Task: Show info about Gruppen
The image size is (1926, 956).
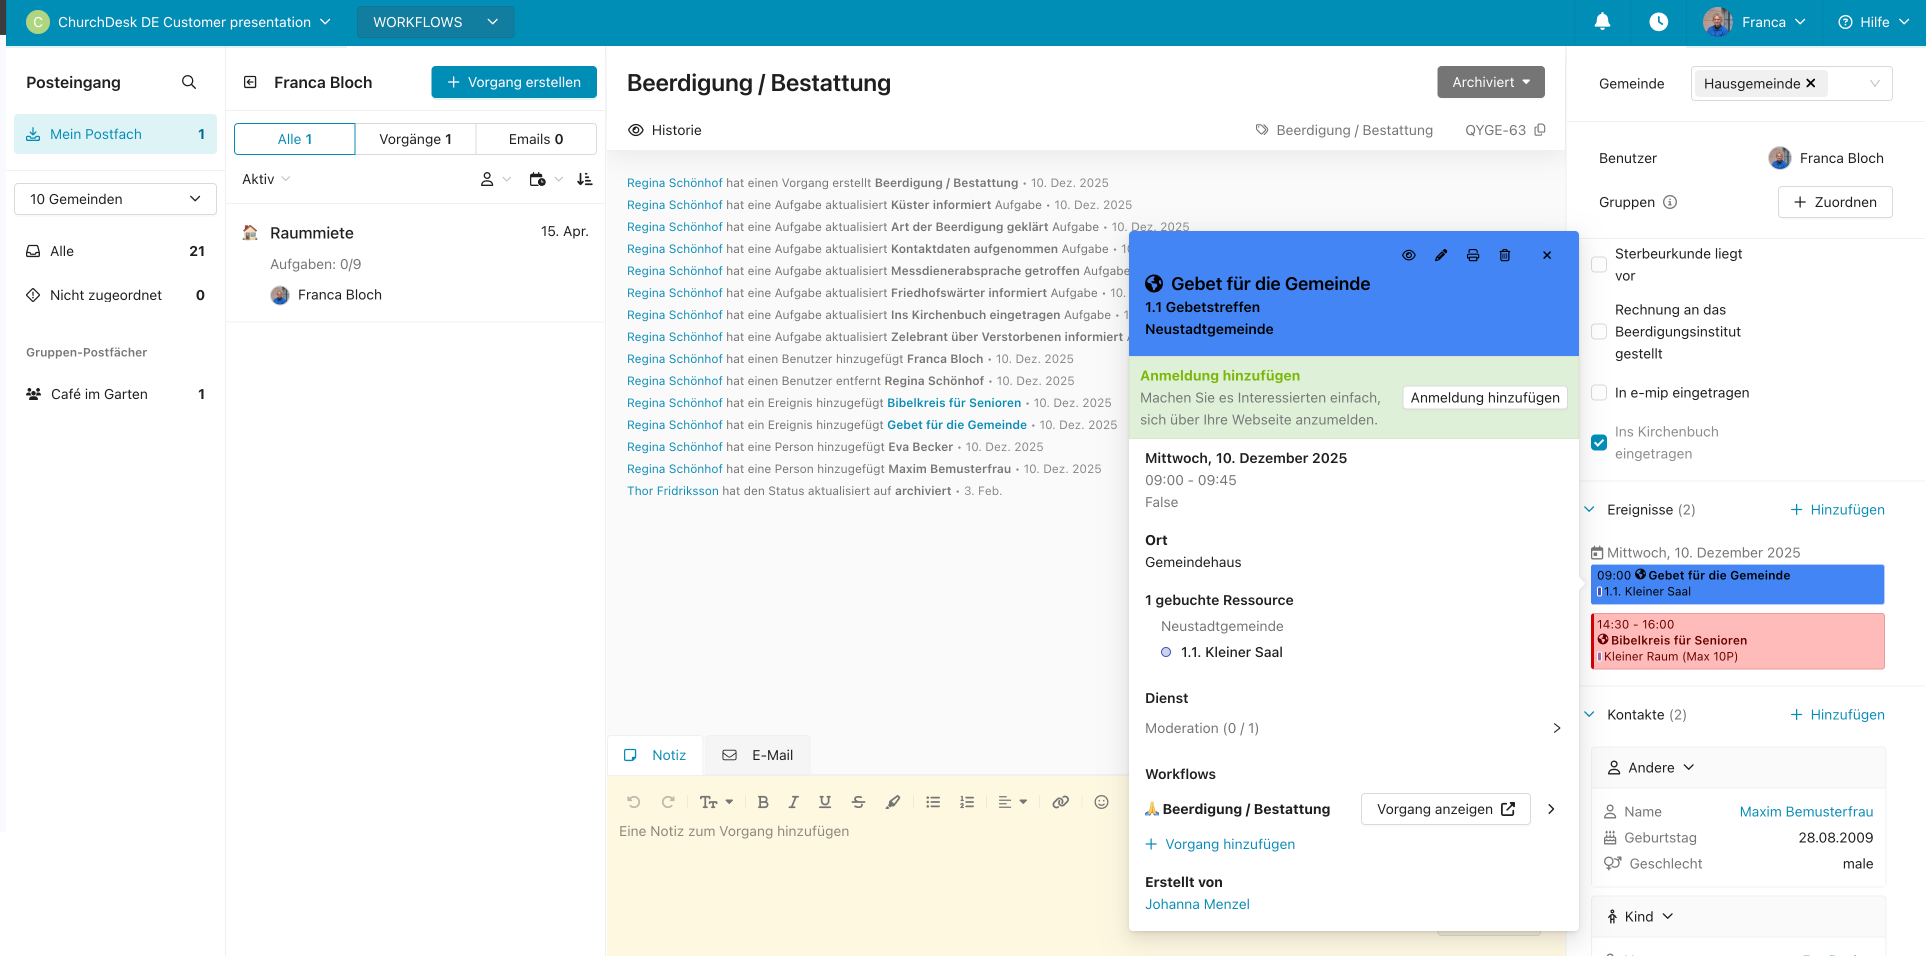Action: 1670,202
